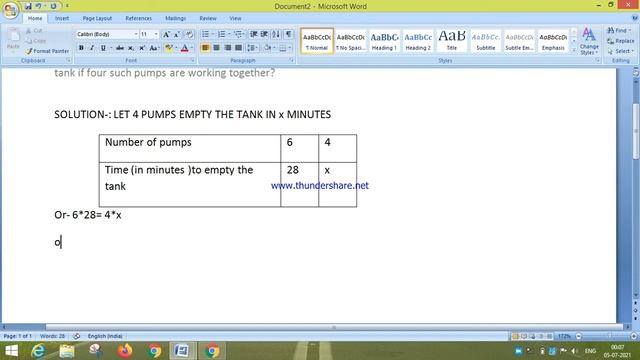
Task: Apply the No Spacing style
Action: click(x=351, y=41)
